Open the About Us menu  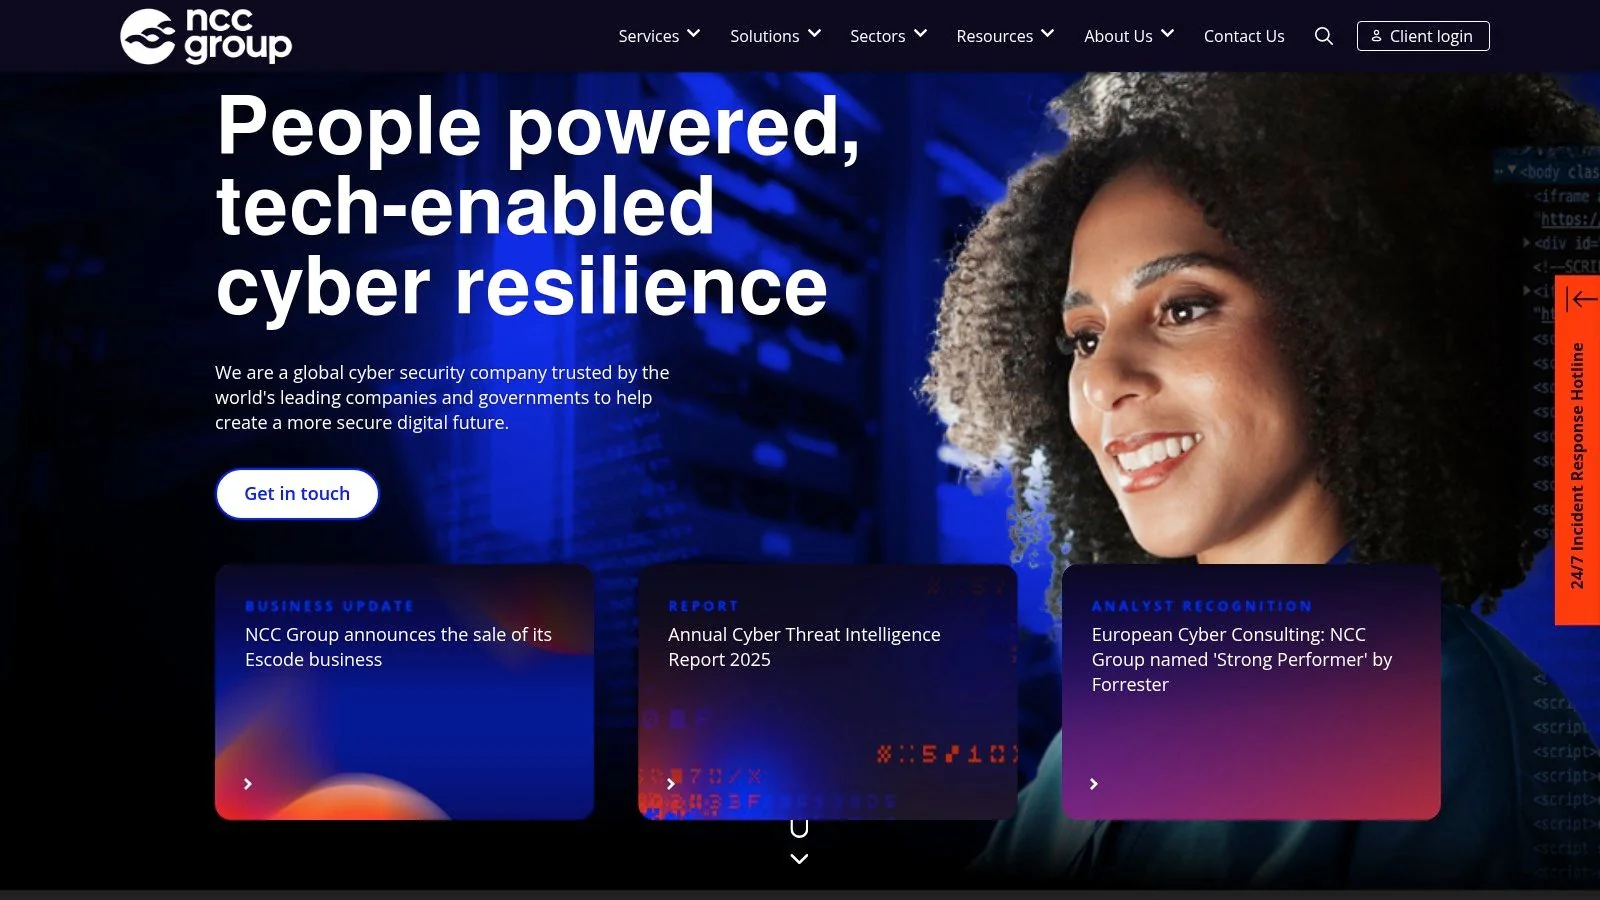pyautogui.click(x=1129, y=36)
